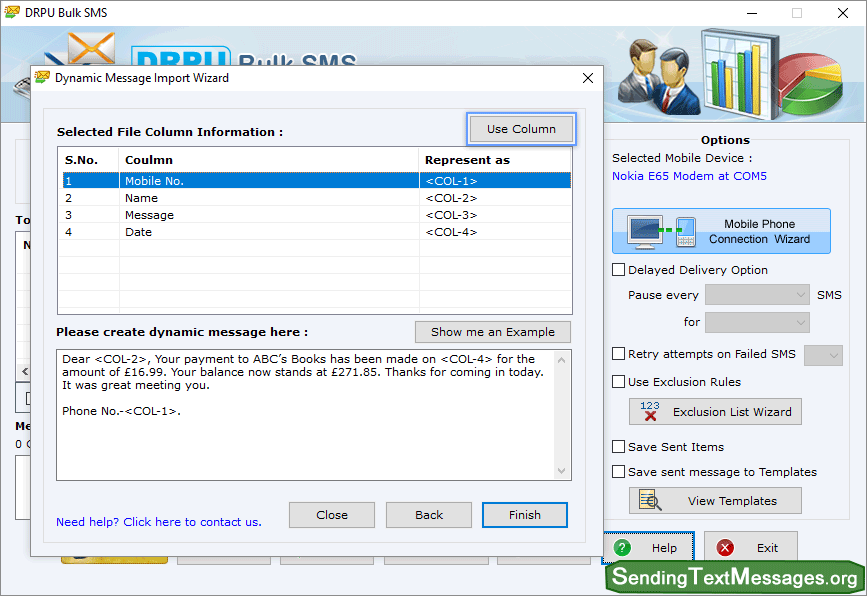Click the <COL-4> represent-as cell

451,232
